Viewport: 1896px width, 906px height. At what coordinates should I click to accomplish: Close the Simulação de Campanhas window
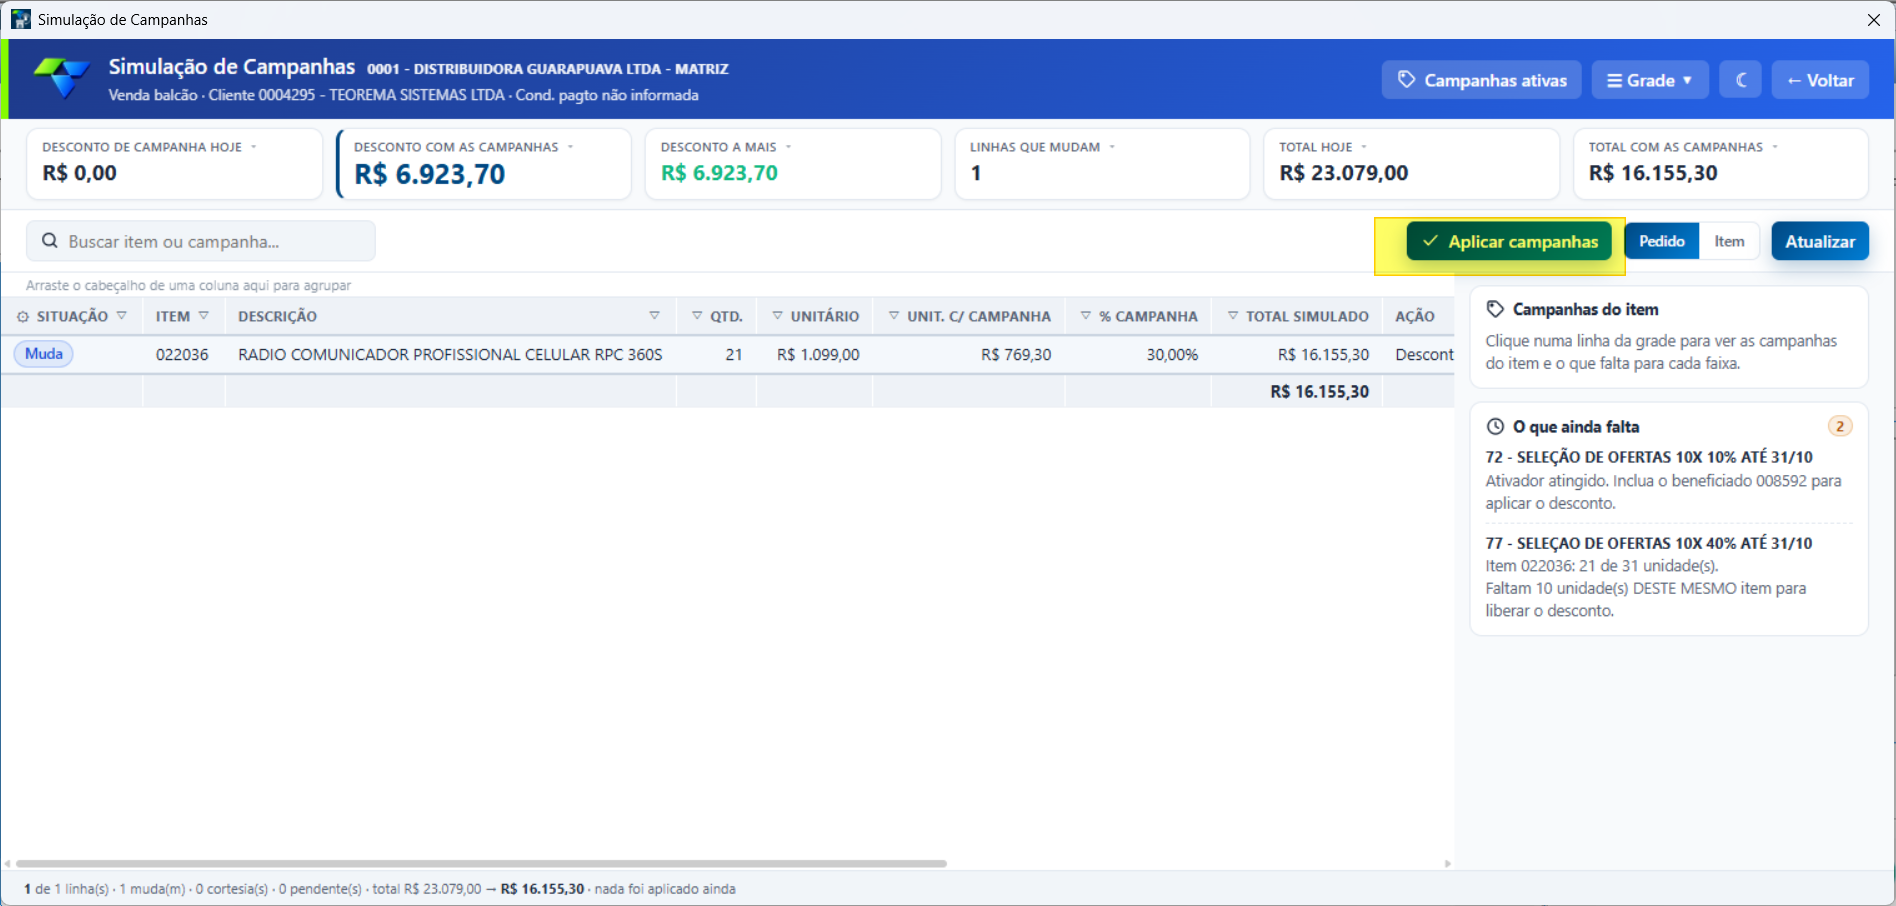tap(1874, 20)
